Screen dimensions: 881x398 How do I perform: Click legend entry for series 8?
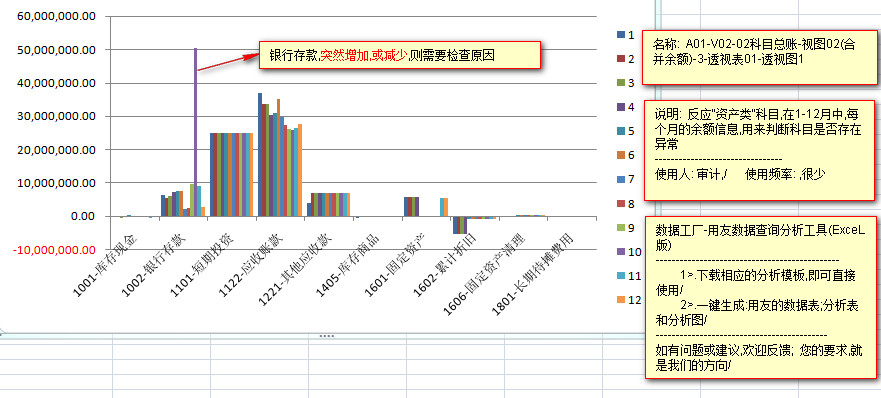tap(626, 203)
